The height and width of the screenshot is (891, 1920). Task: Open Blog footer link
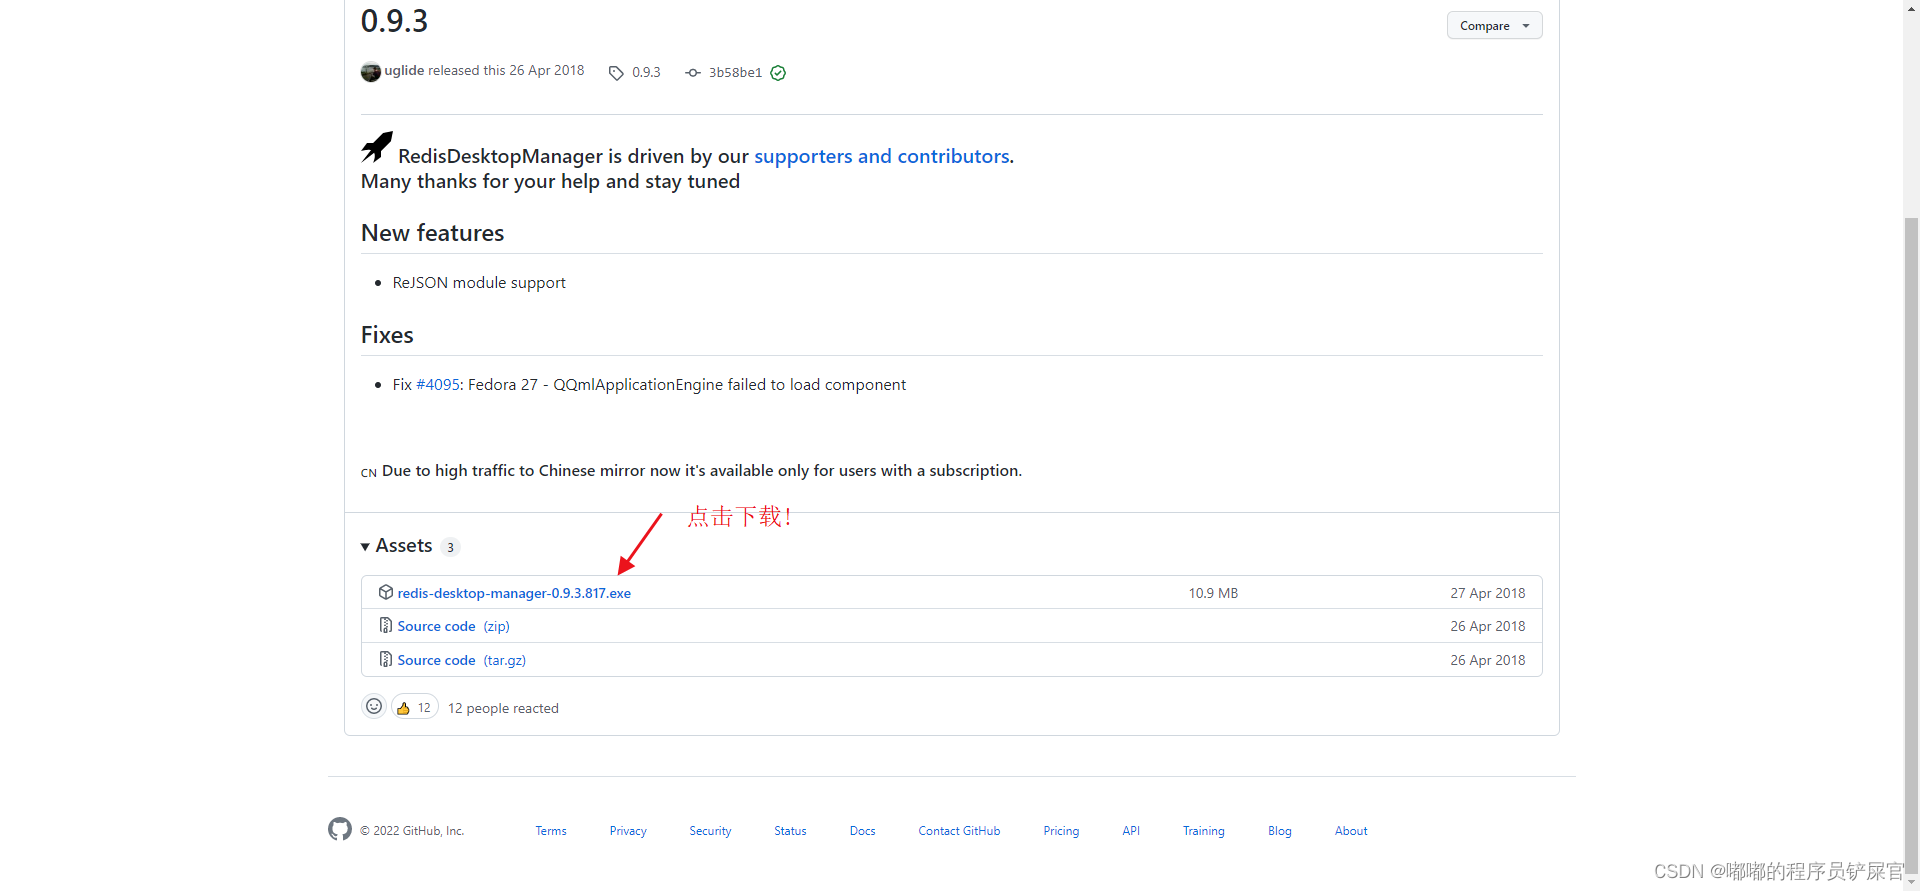(x=1280, y=831)
